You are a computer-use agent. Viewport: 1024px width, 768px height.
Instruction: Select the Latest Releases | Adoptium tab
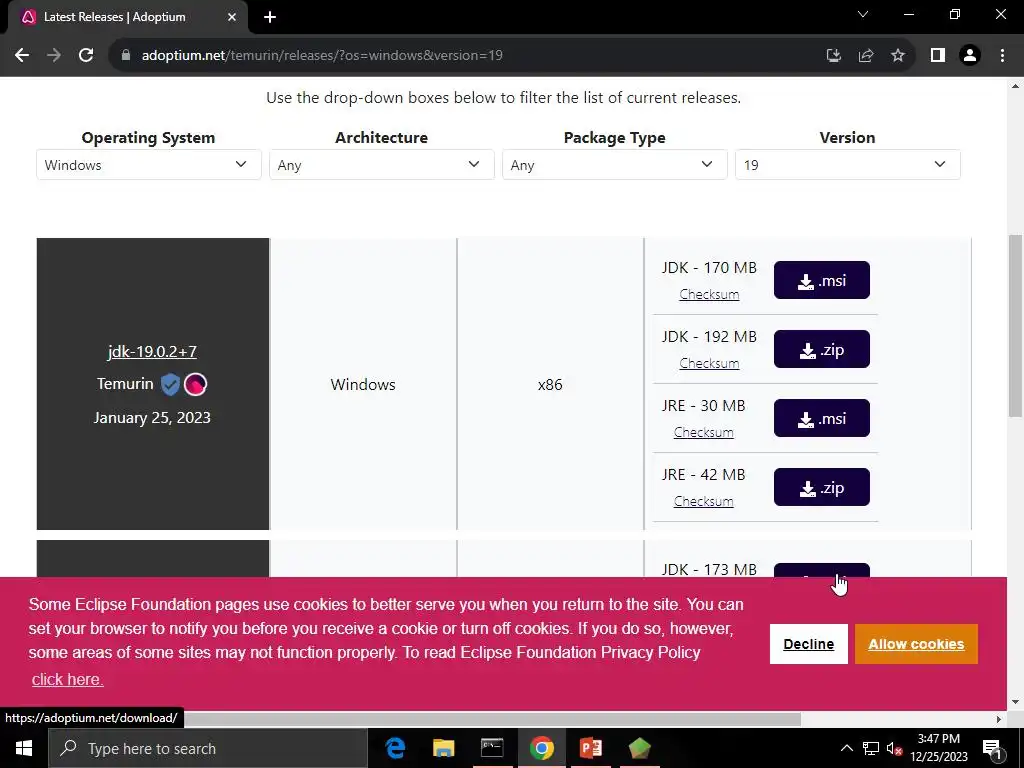[x=128, y=17]
